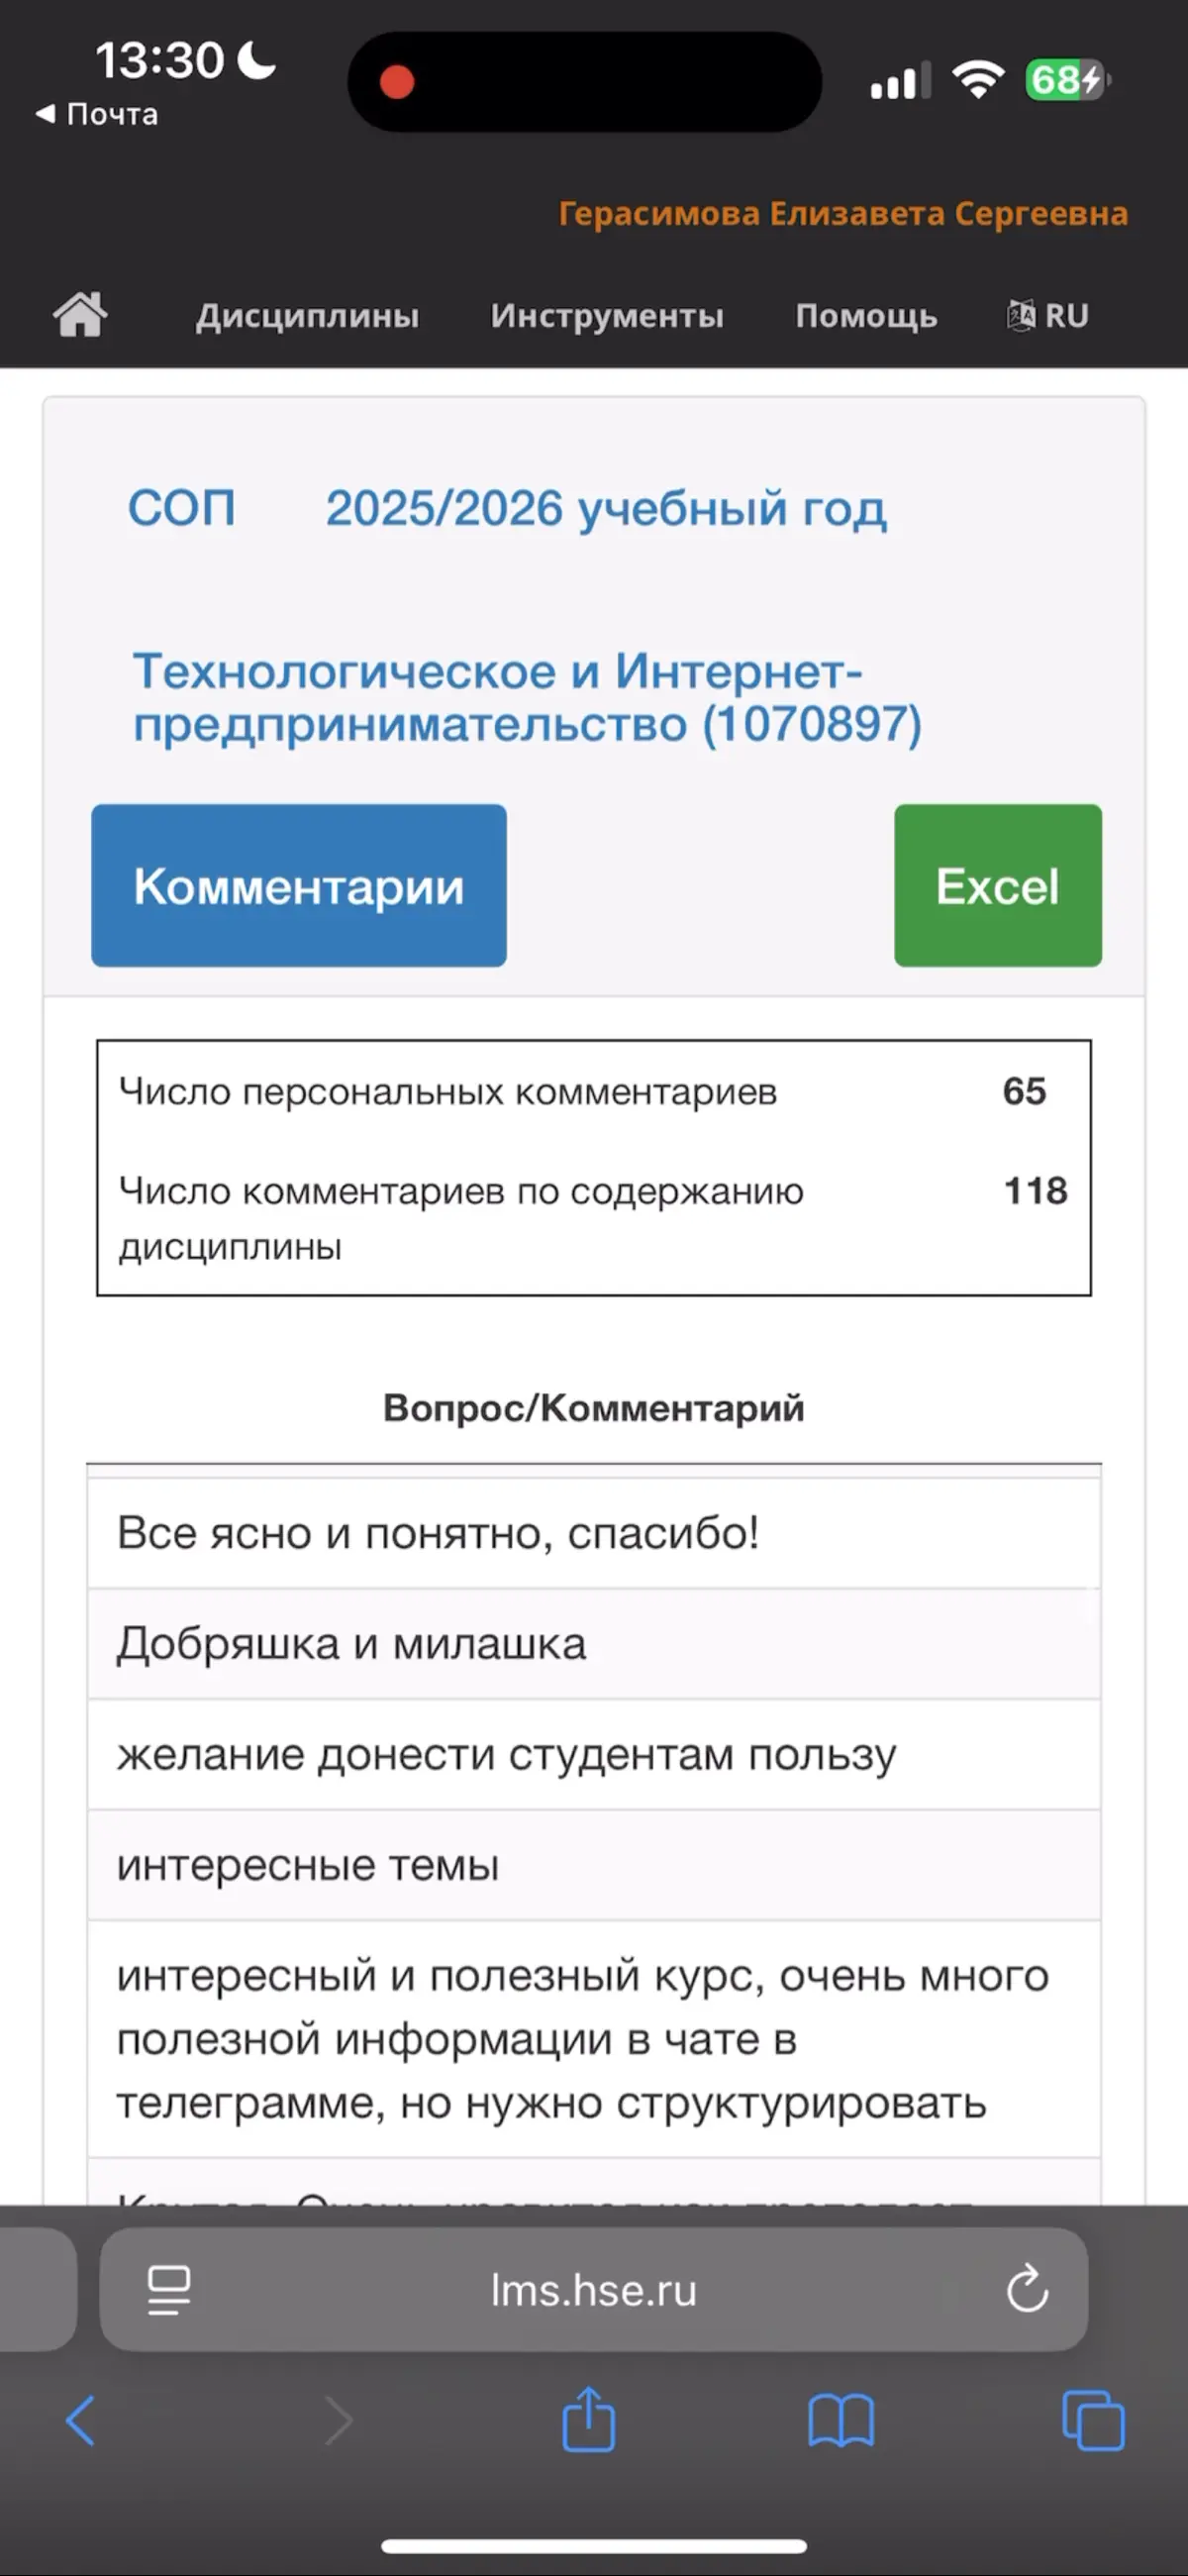The height and width of the screenshot is (2576, 1188).
Task: Return to Почта via status bar link
Action: point(97,113)
